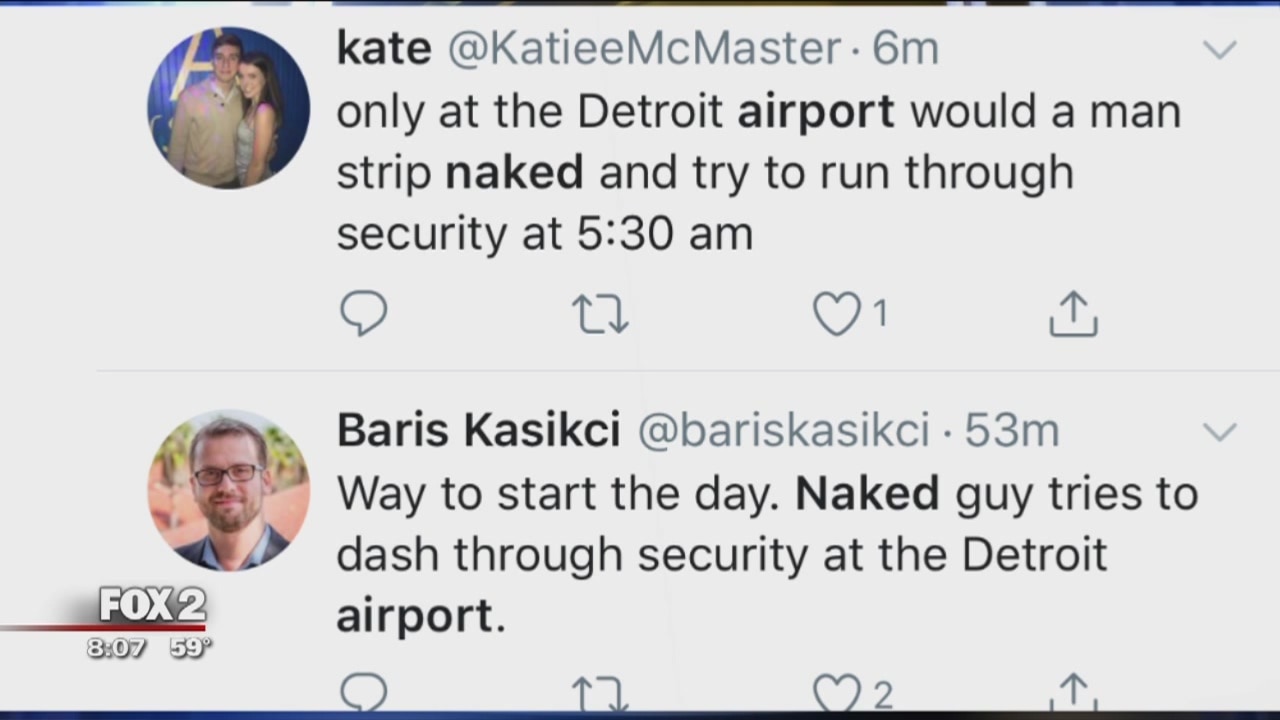
Task: Open the display name 'kate'
Action: click(x=384, y=50)
